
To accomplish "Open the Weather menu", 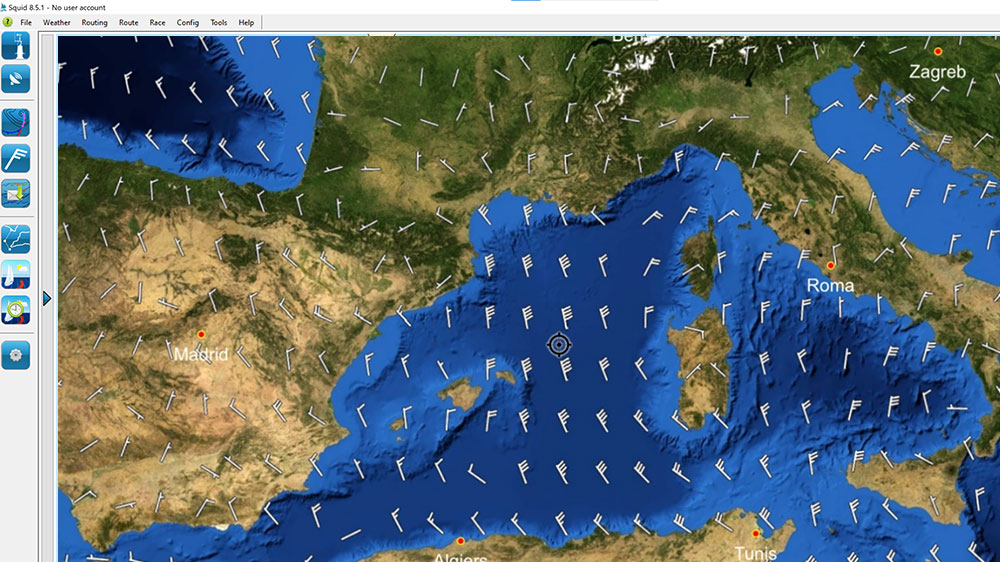I will pos(57,22).
